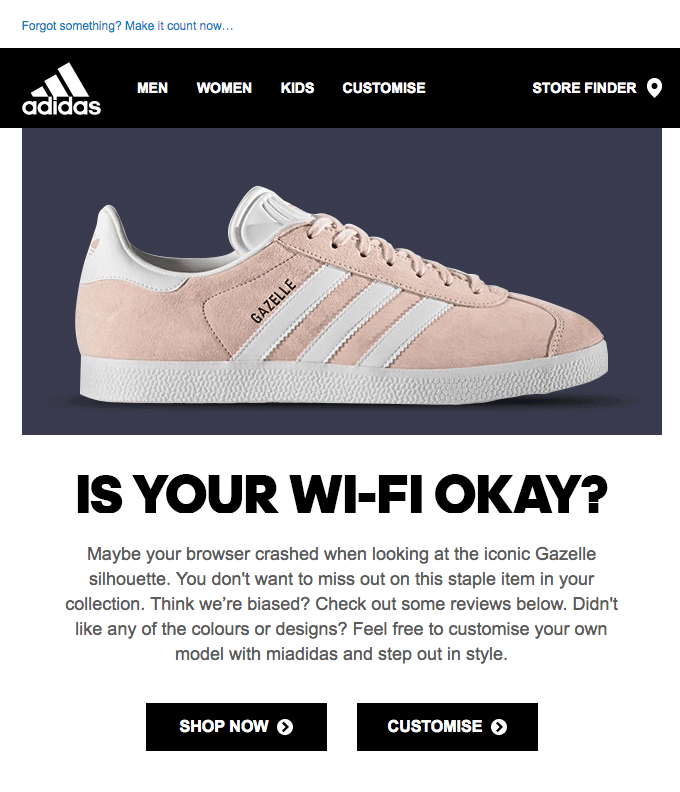Click the GAZELLE lettering on the shoe
The width and height of the screenshot is (680, 792).
coord(273,302)
